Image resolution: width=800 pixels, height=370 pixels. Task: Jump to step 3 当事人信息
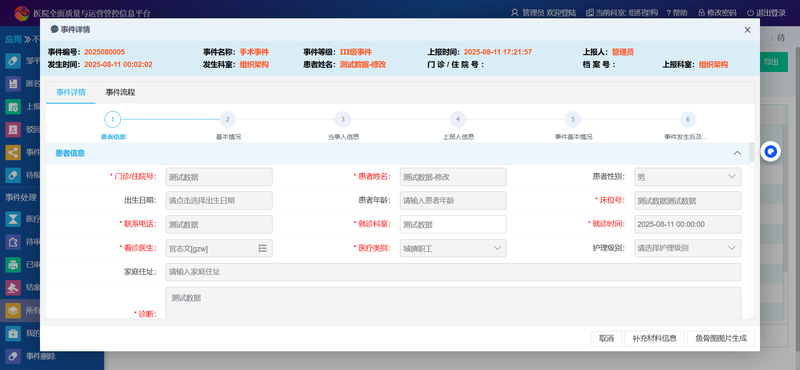click(x=343, y=119)
